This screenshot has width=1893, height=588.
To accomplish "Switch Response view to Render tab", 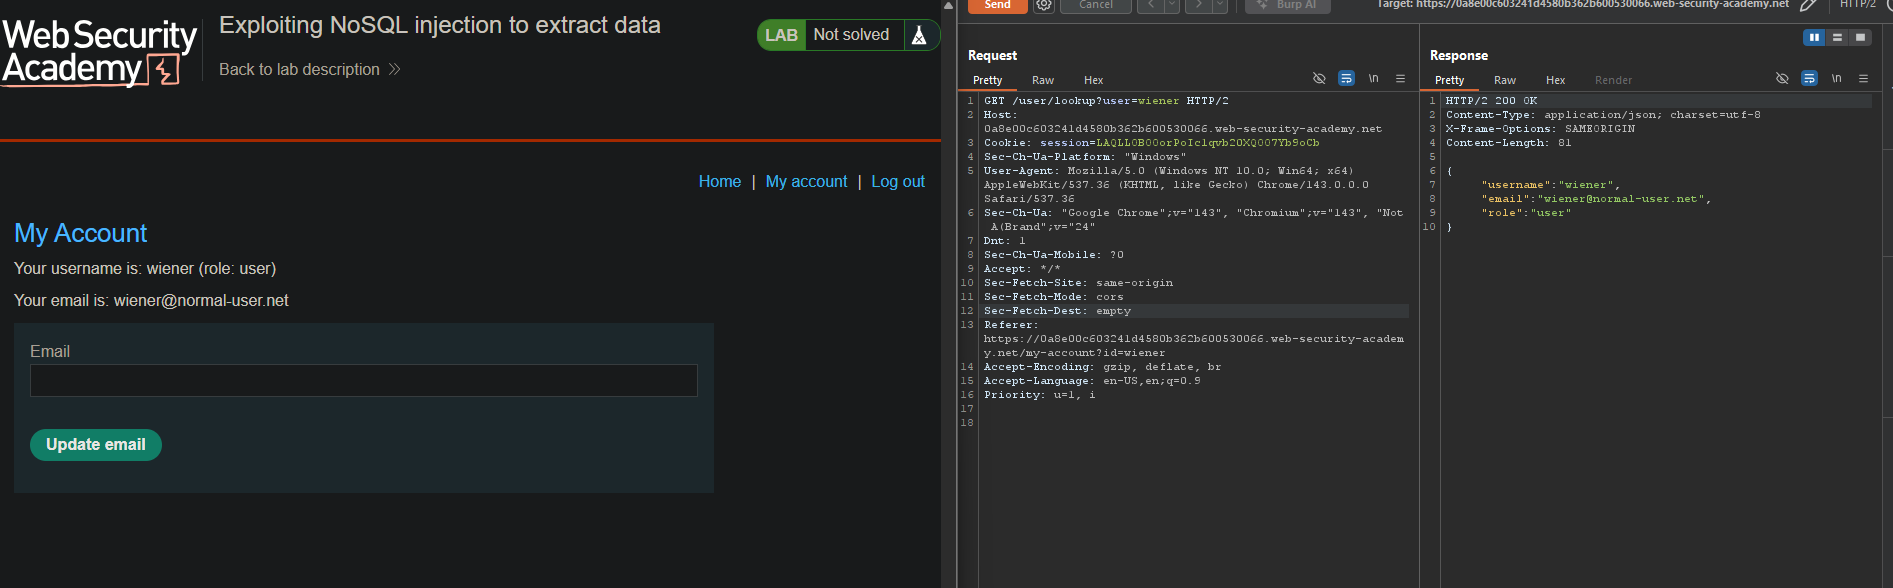I will click(1613, 80).
